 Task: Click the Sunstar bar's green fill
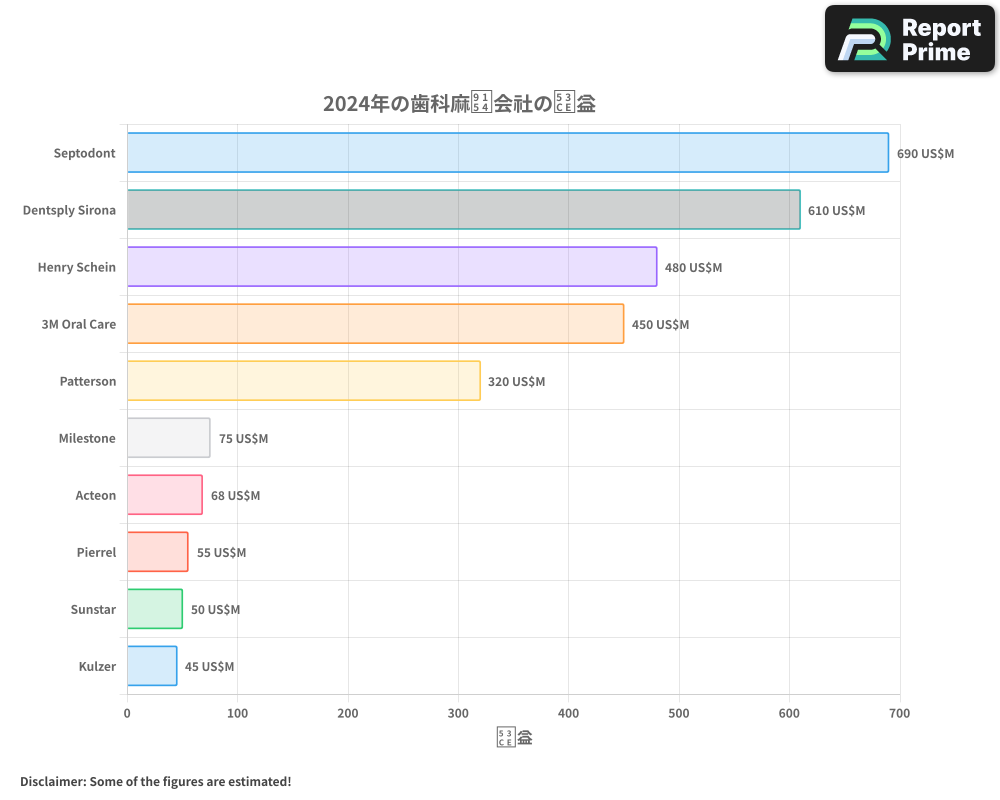click(153, 609)
